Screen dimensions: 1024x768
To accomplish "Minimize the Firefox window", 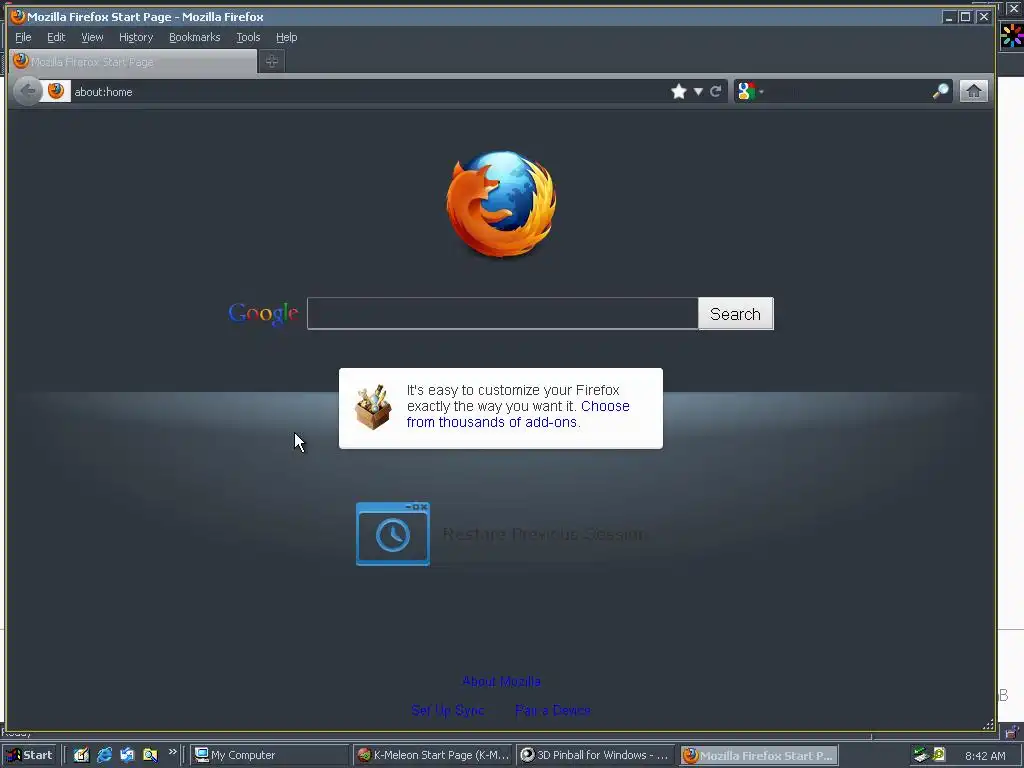I will click(949, 17).
